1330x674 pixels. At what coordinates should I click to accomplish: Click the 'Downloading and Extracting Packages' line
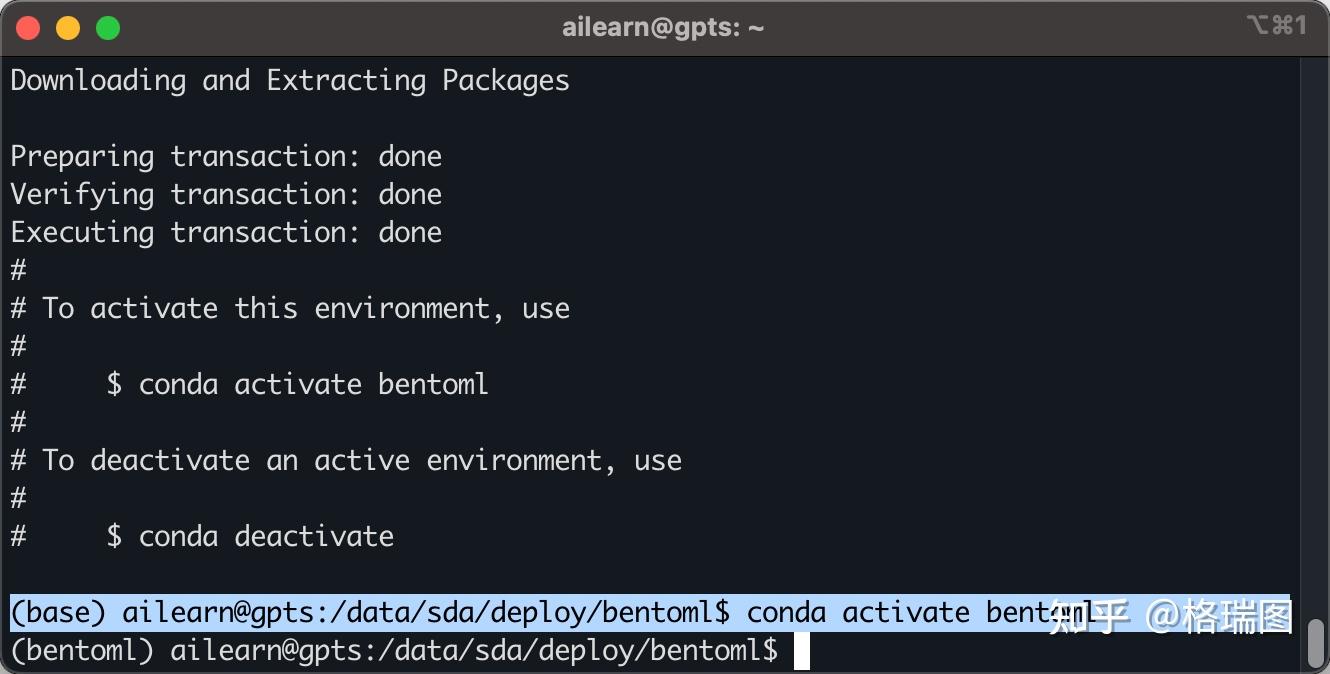(x=290, y=80)
